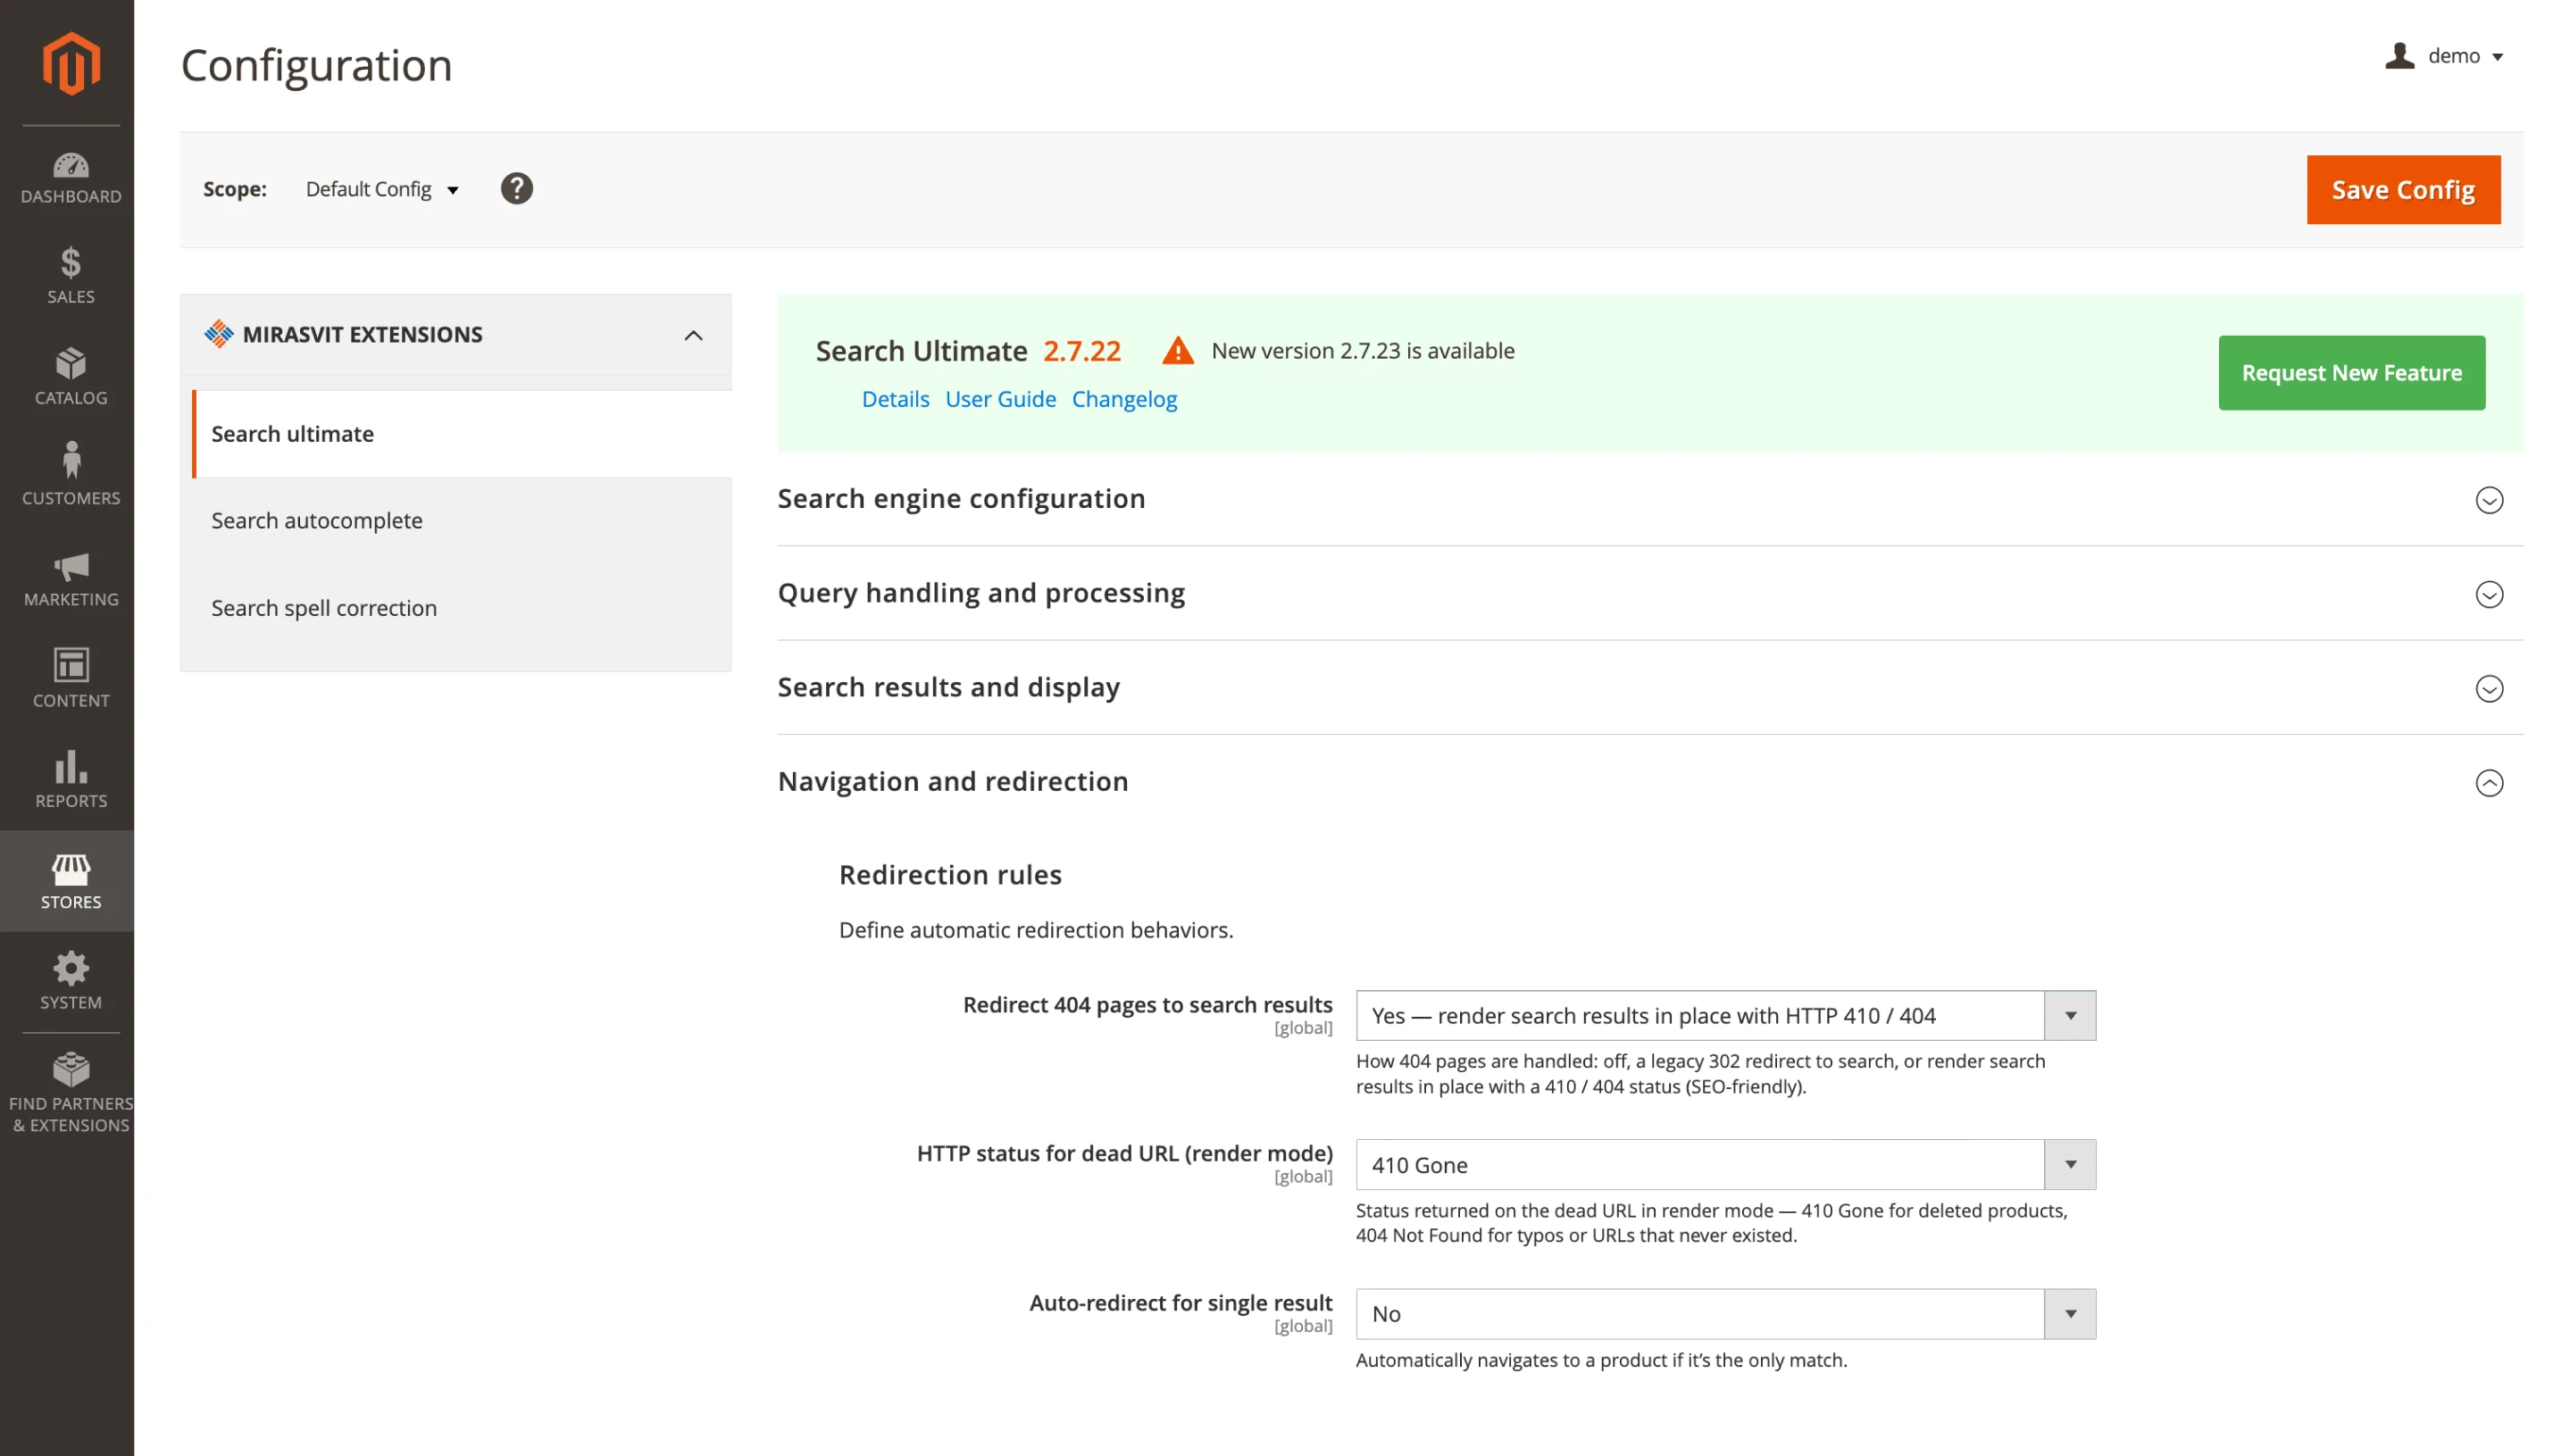Open the Changelog link
This screenshot has height=1456, width=2570.
click(x=1124, y=399)
